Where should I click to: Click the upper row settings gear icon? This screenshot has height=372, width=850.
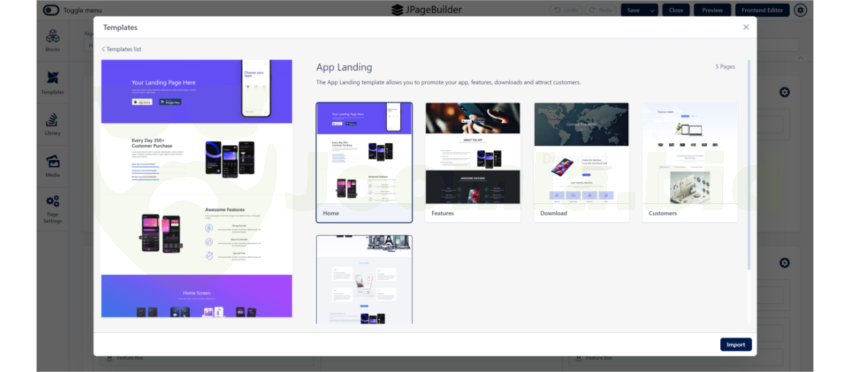(784, 92)
